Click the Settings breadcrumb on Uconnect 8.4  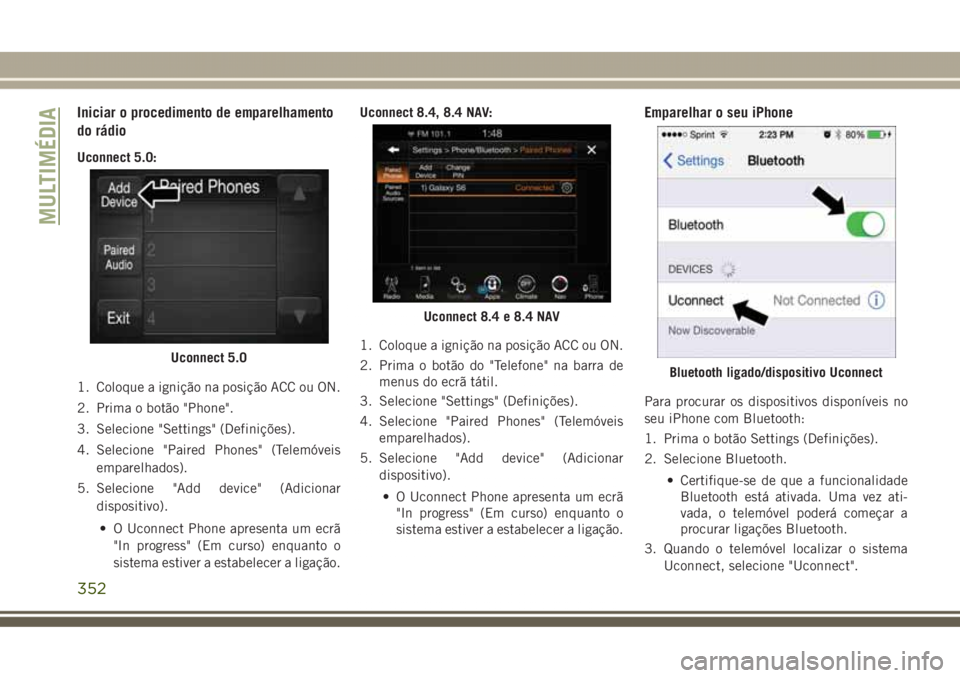point(427,149)
